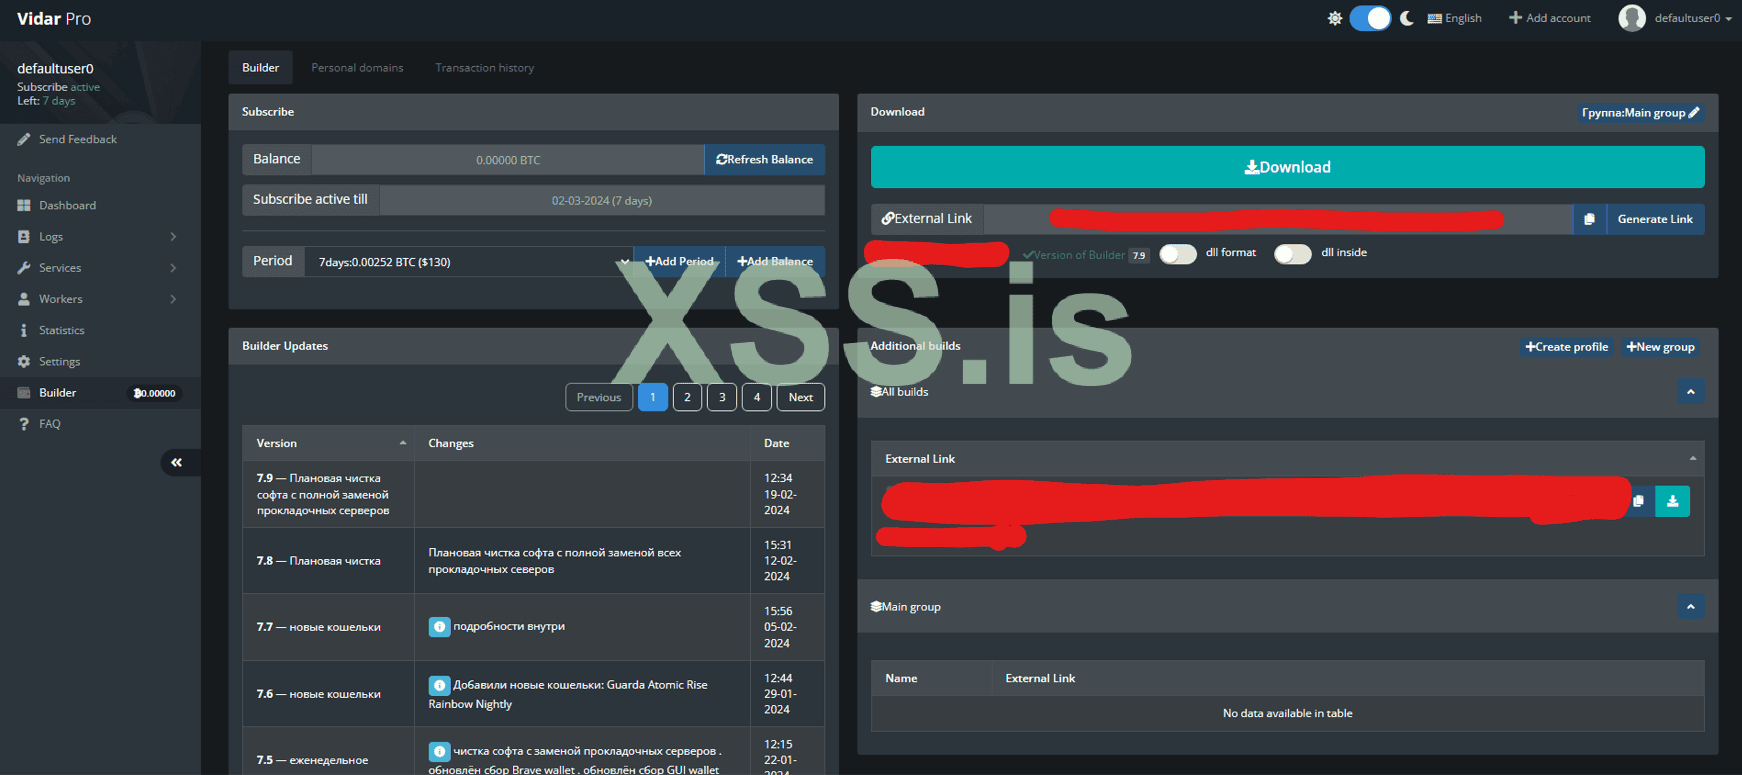Open the defaultuser0 account menu
The height and width of the screenshot is (775, 1742).
tap(1675, 18)
